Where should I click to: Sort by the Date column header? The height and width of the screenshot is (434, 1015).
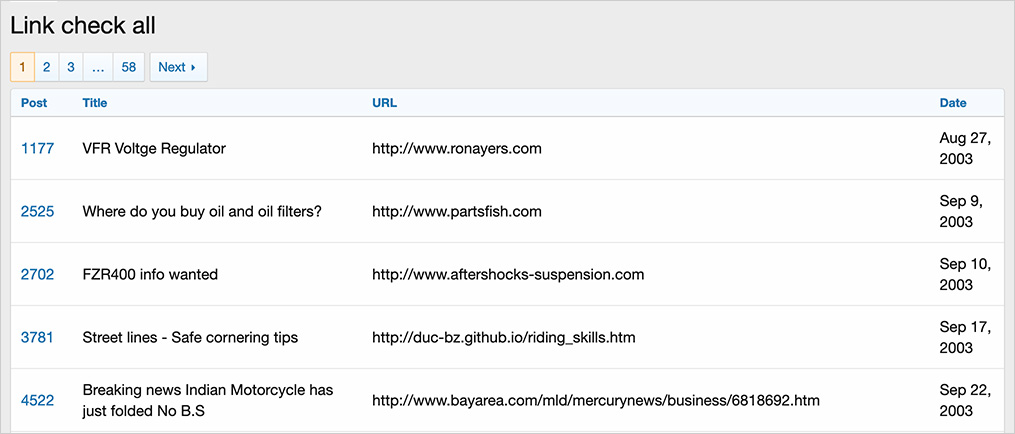(952, 103)
